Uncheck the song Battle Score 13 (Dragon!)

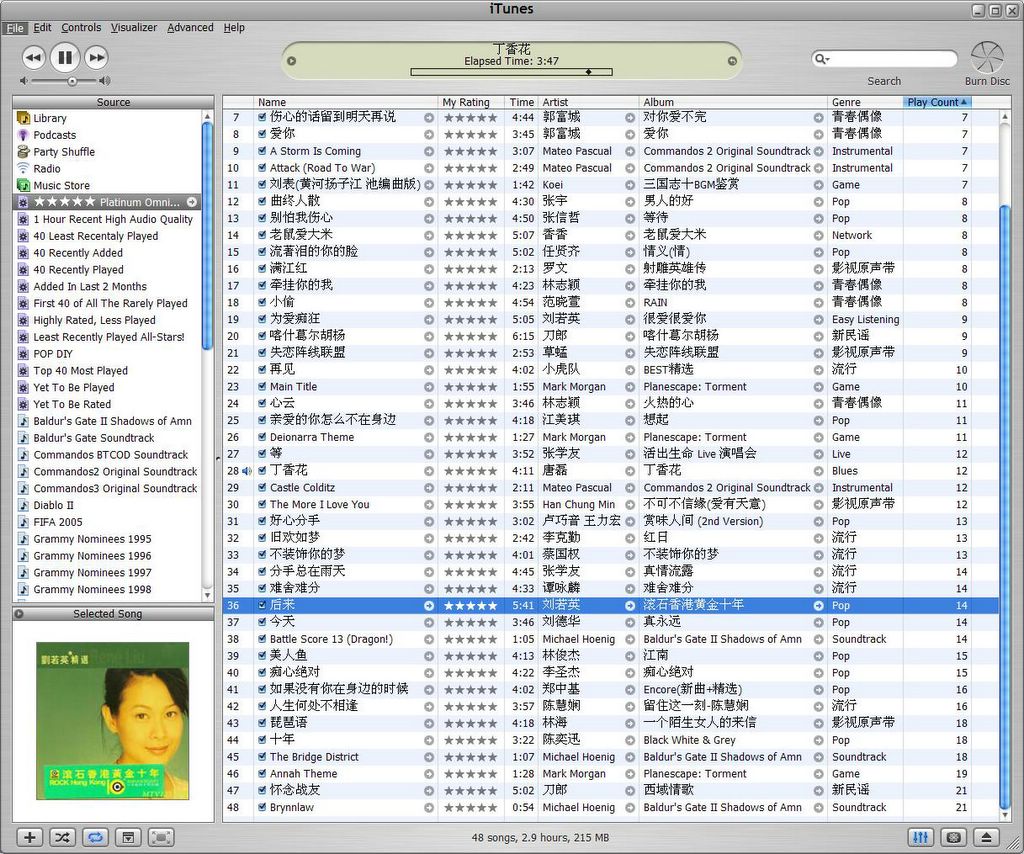coord(262,639)
